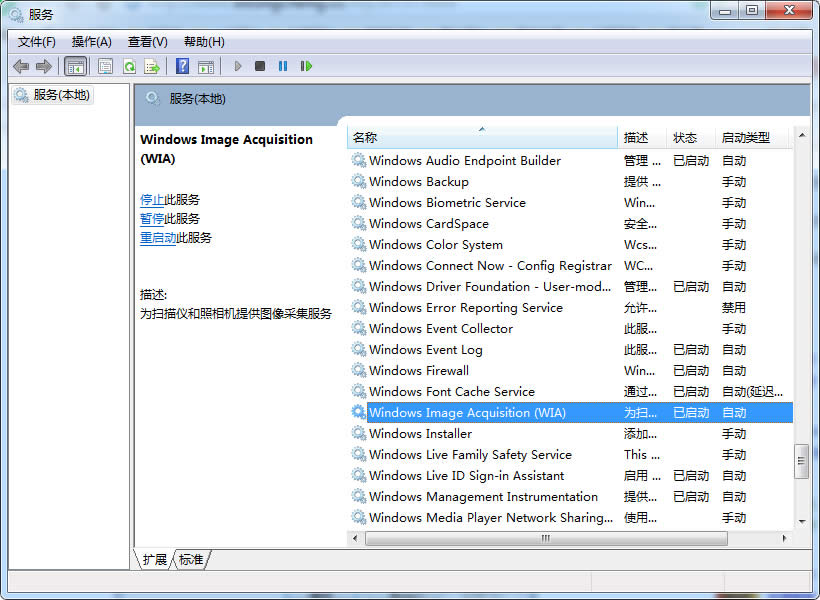Image resolution: width=820 pixels, height=600 pixels.
Task: Click the Restart Service toolbar icon
Action: [306, 66]
